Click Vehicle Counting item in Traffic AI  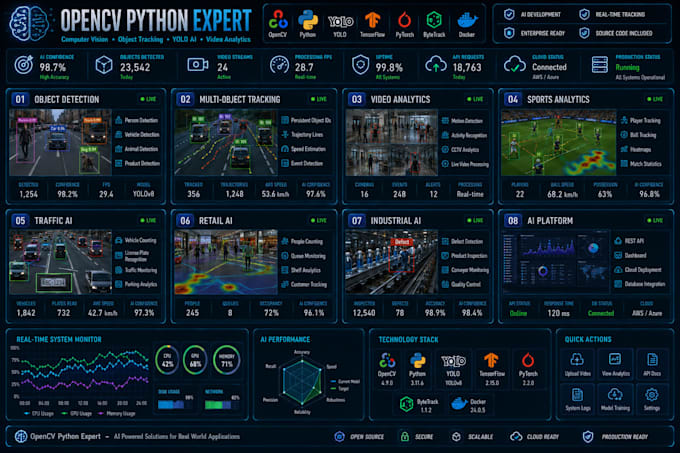click(136, 240)
